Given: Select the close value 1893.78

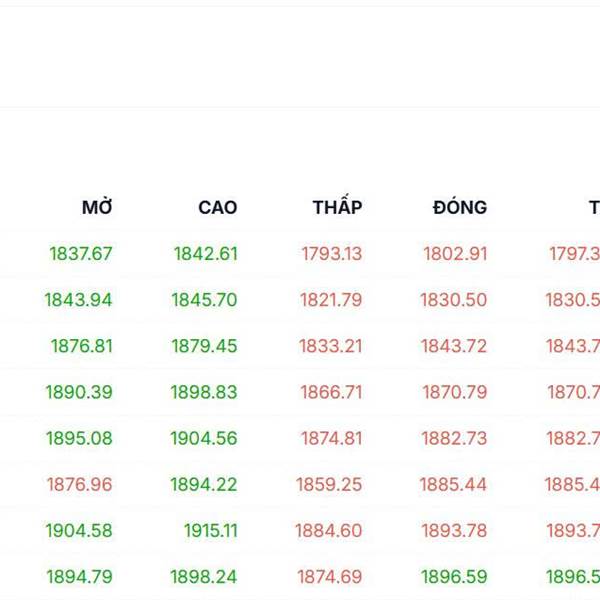Looking at the screenshot, I should (454, 531).
